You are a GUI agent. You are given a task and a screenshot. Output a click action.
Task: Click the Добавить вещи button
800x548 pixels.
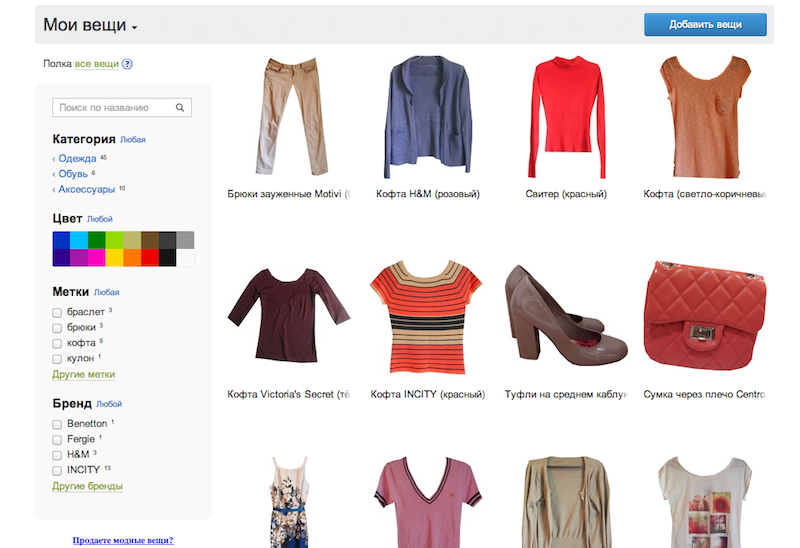point(705,24)
